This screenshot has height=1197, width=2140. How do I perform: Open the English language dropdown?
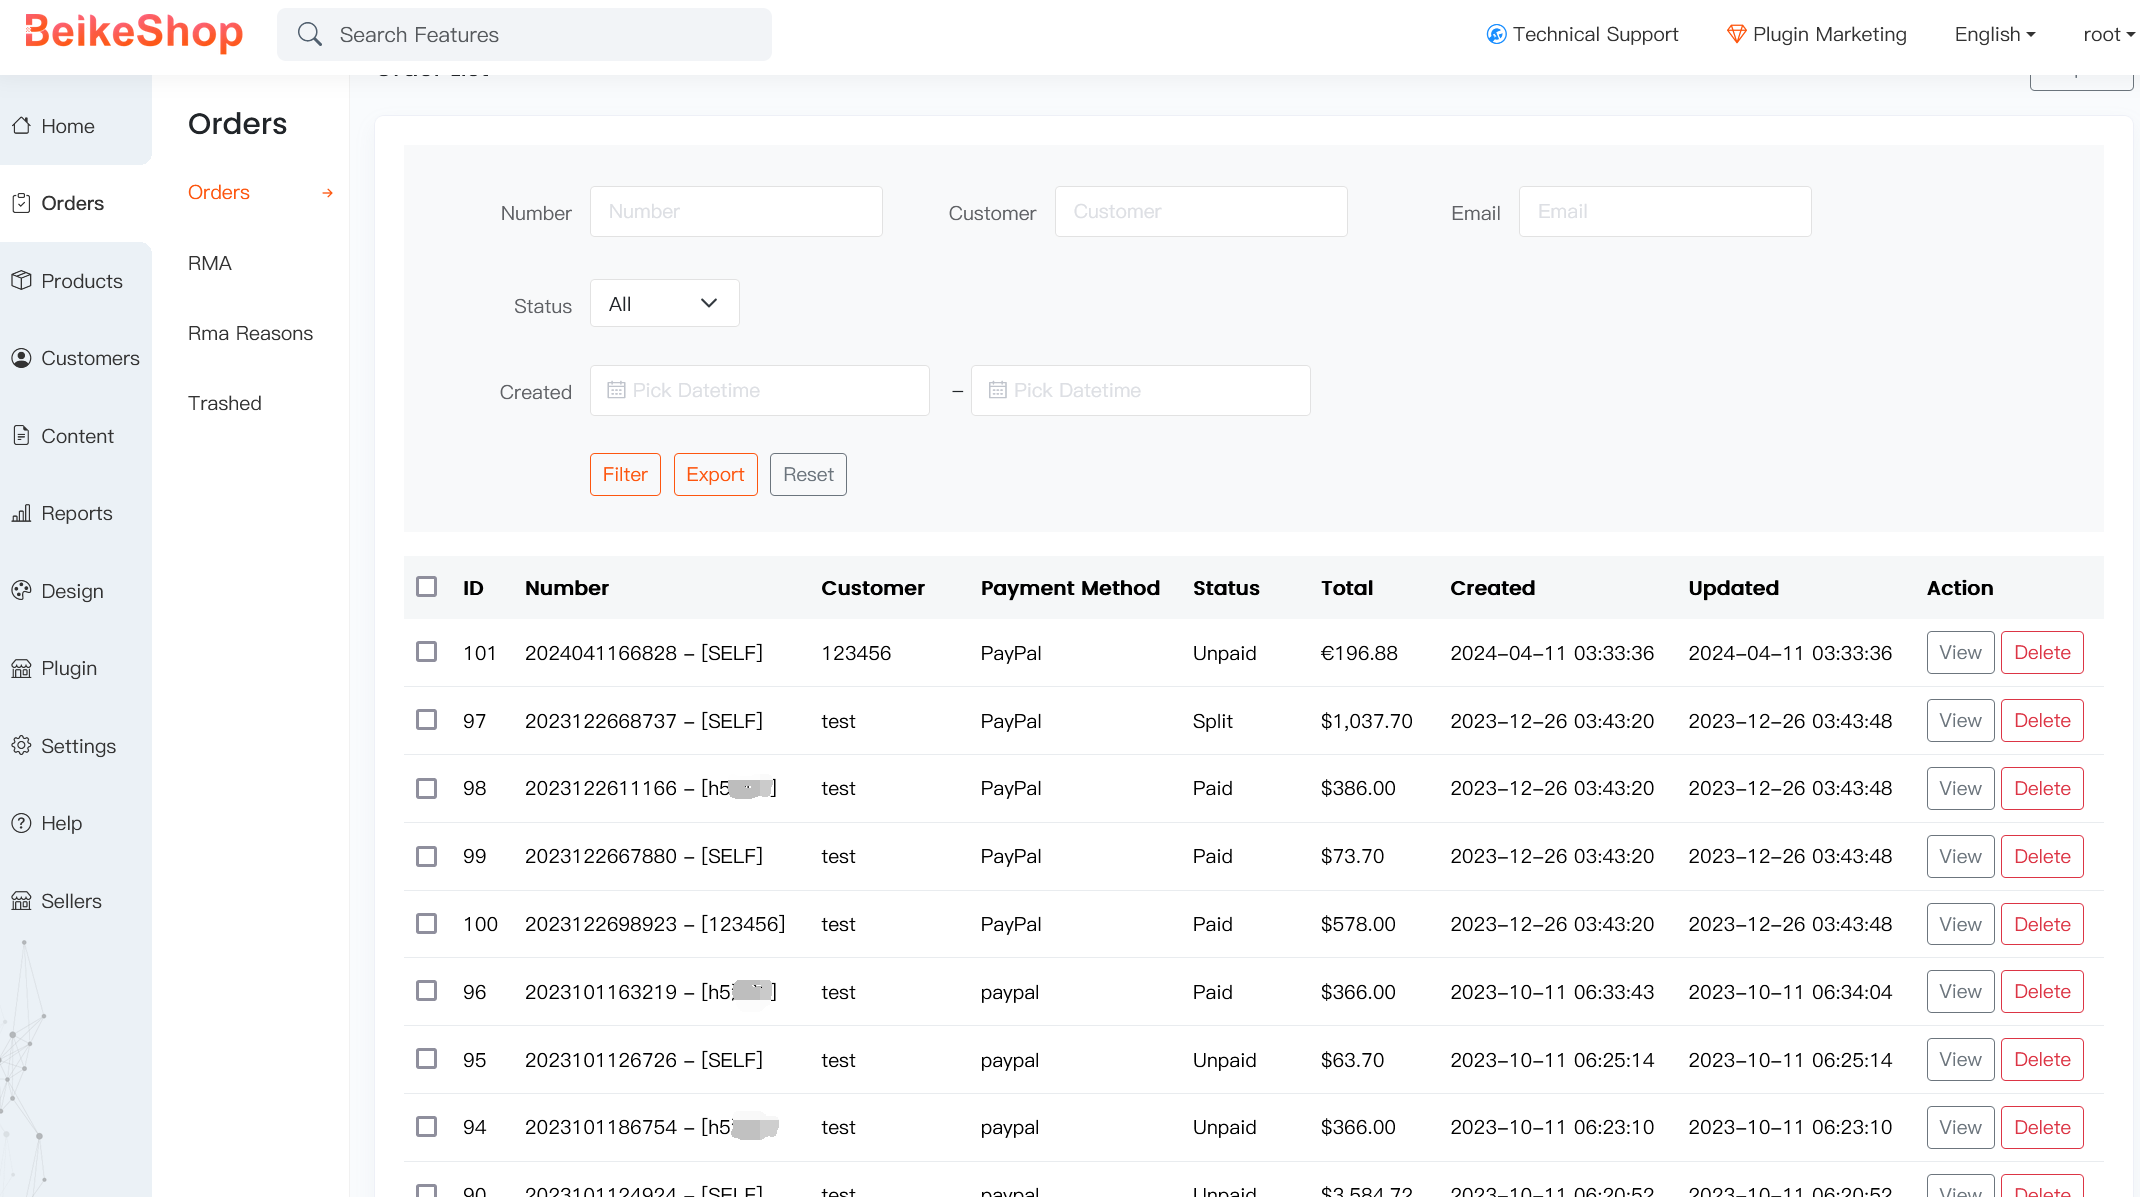point(1995,35)
